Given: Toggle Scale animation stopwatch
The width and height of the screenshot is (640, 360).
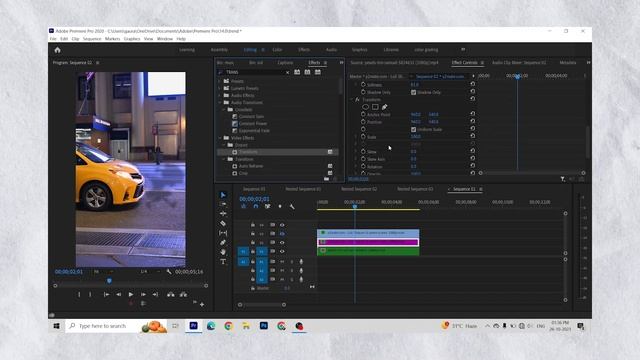Looking at the screenshot, I should click(x=363, y=137).
